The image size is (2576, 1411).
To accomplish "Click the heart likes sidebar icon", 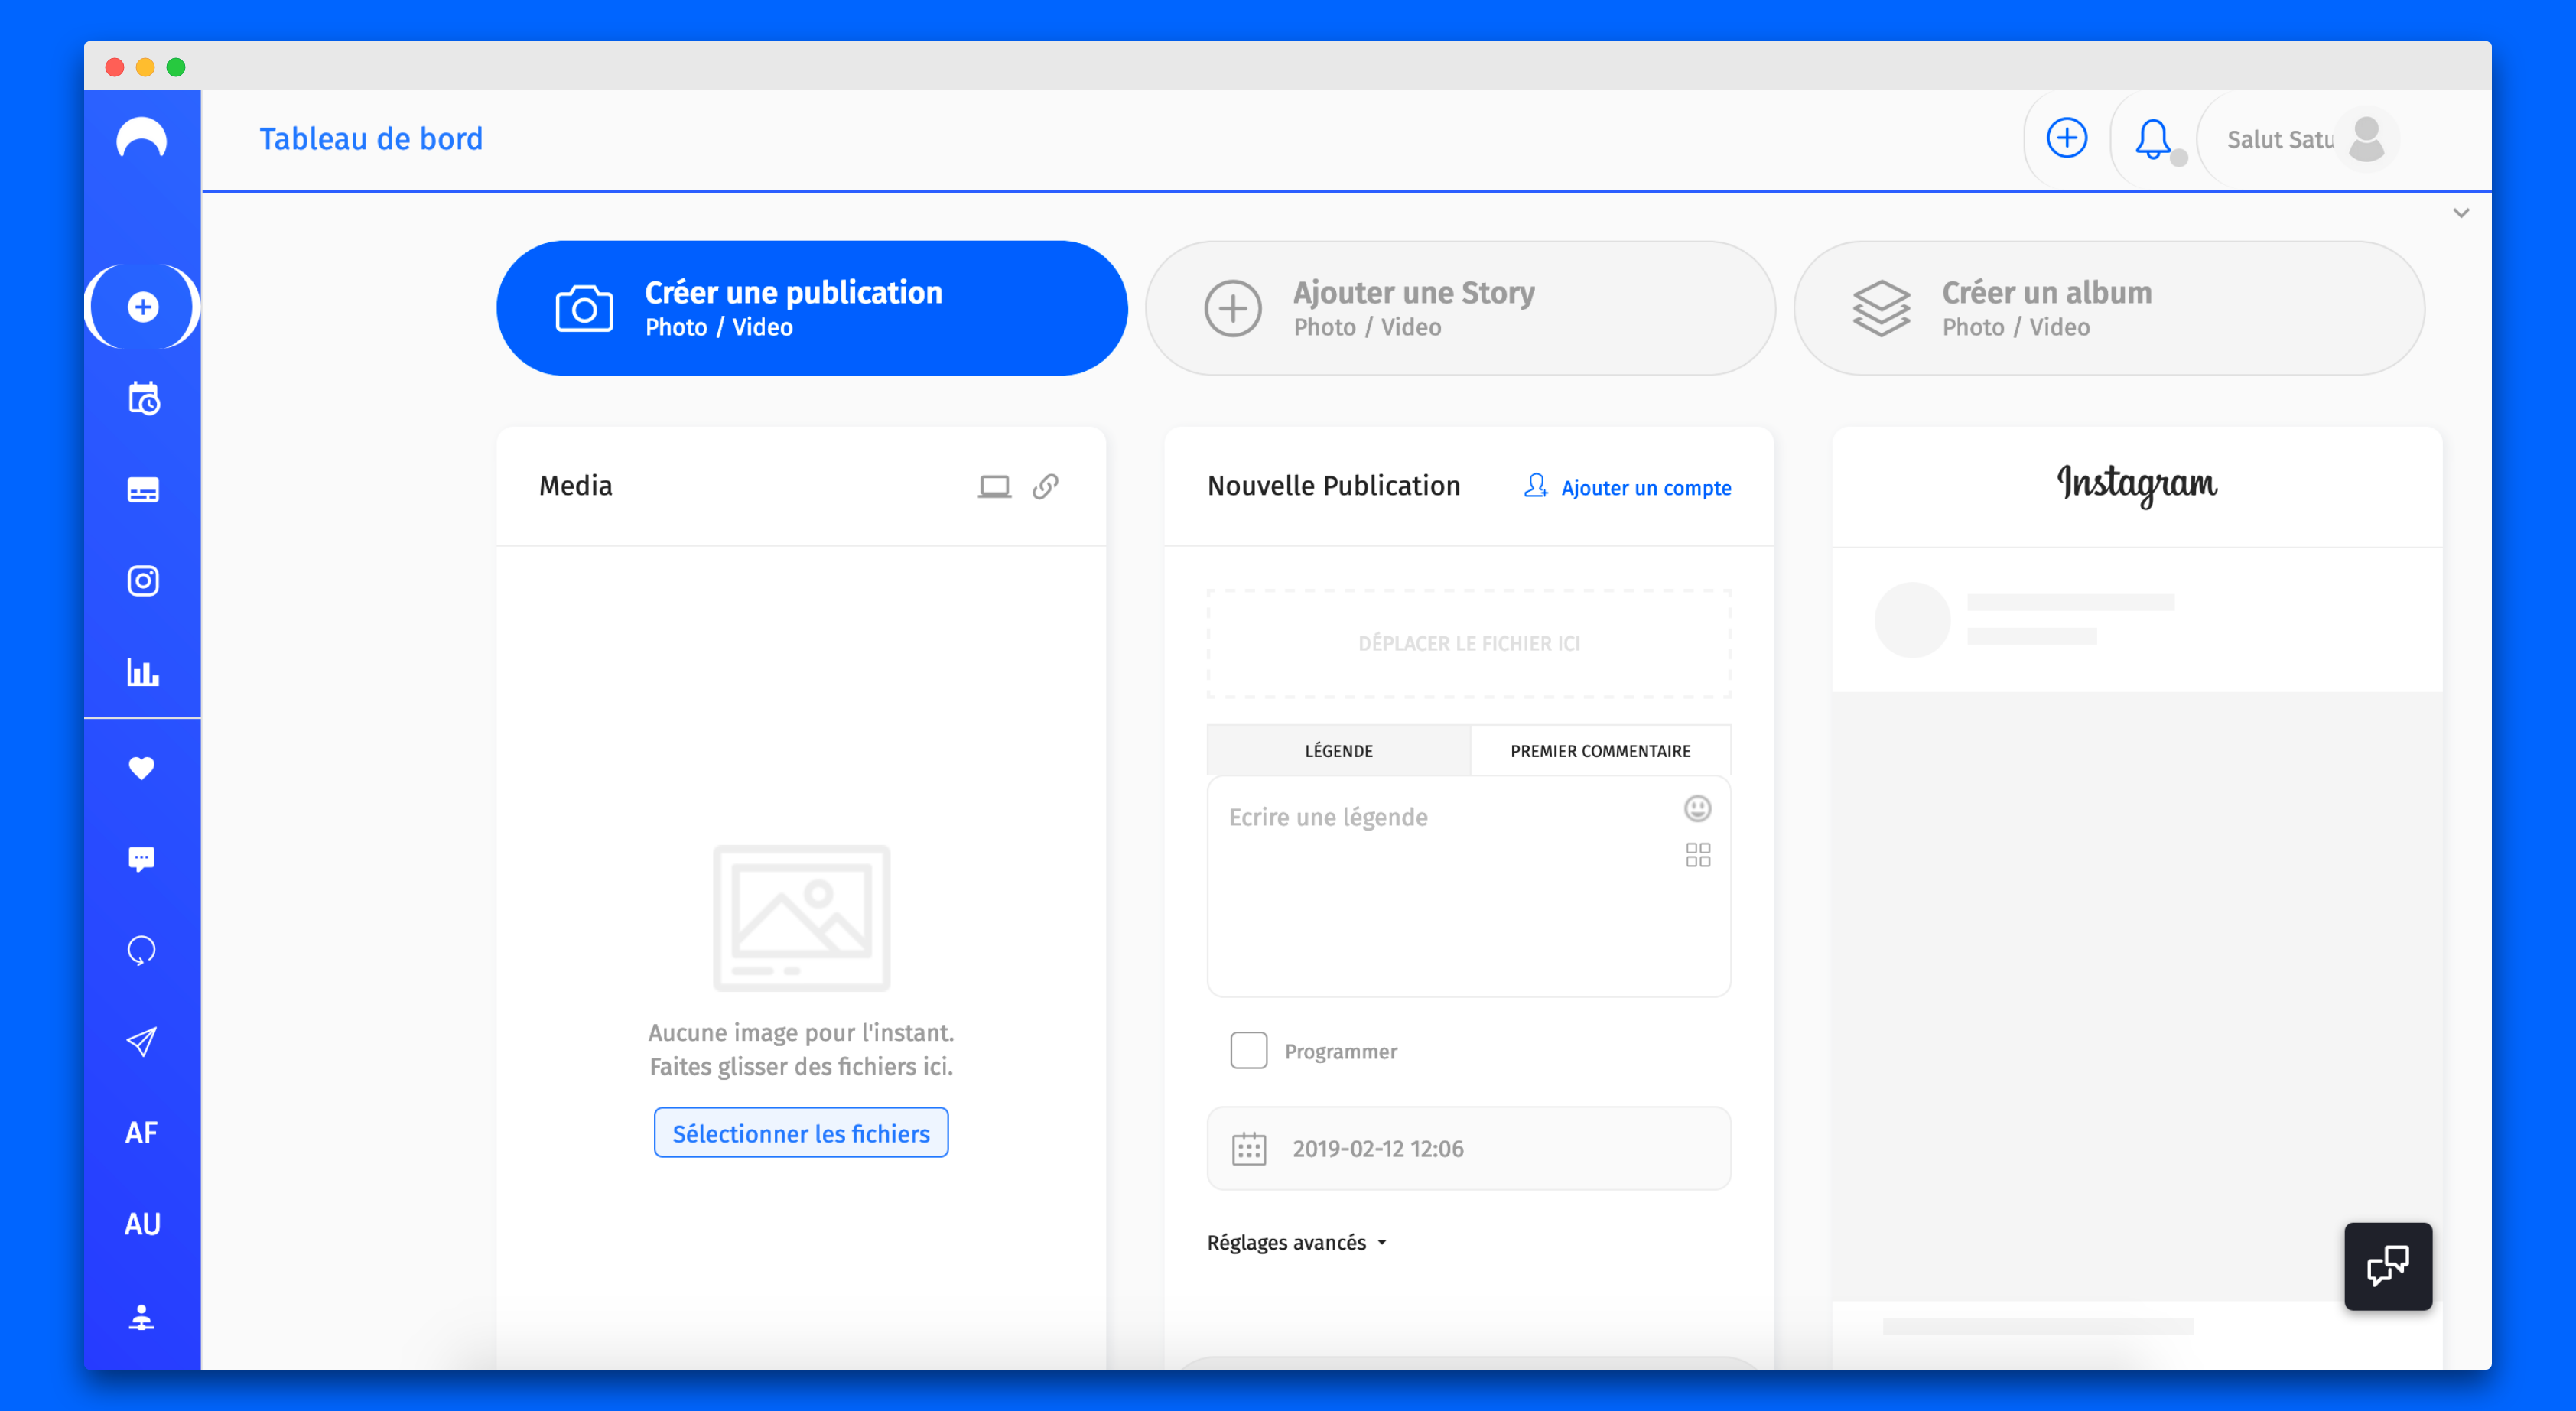I will click(142, 768).
